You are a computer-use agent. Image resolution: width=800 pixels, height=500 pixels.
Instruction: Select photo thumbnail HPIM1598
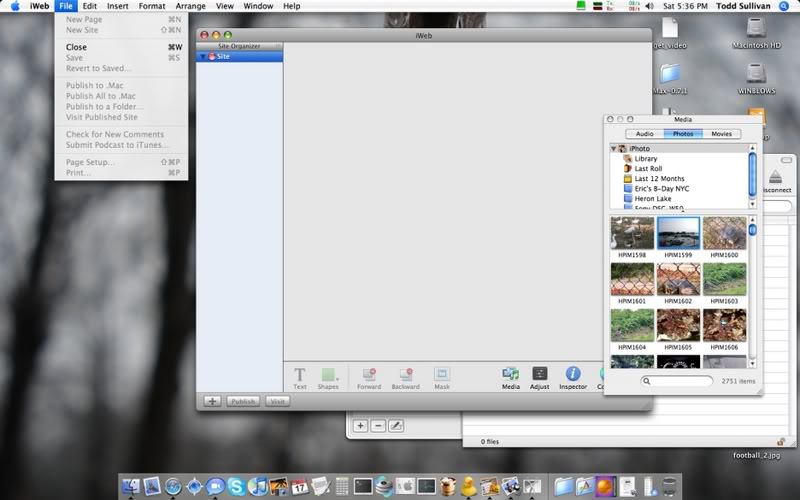pyautogui.click(x=632, y=233)
